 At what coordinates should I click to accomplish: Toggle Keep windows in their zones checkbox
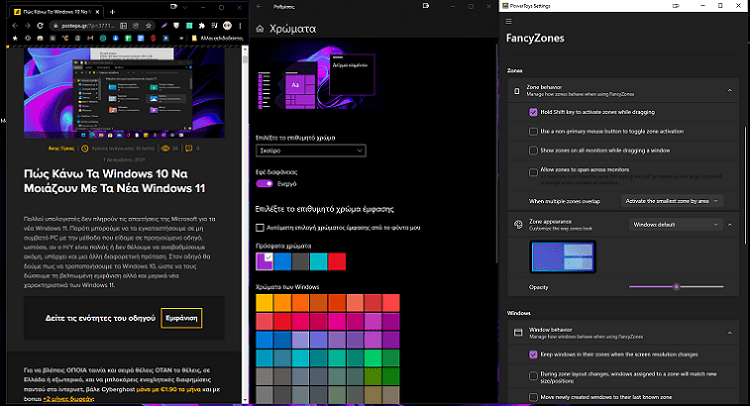pyautogui.click(x=533, y=355)
